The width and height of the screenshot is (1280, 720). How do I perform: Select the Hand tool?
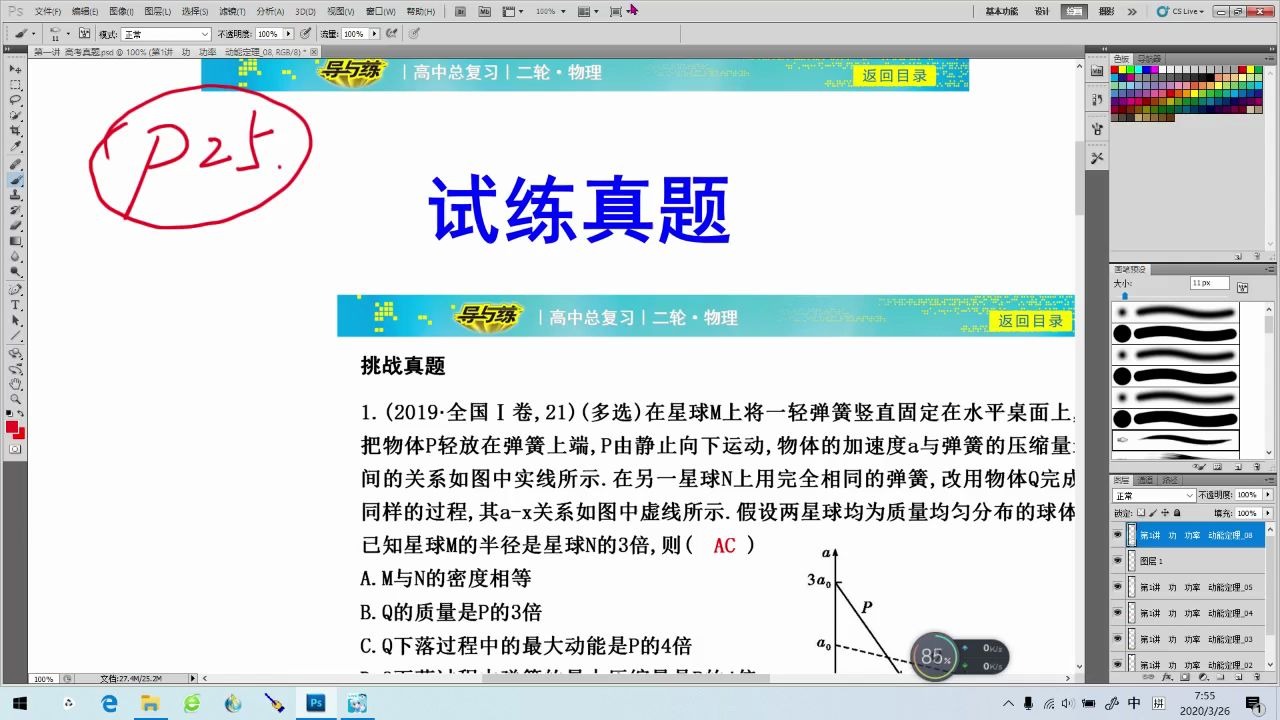15,385
